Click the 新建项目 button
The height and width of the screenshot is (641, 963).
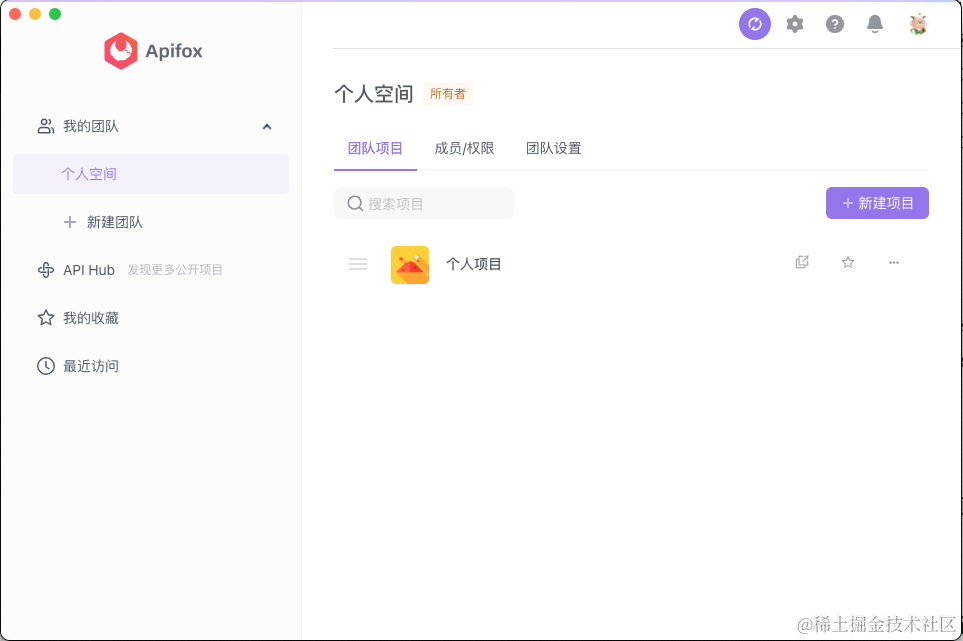tap(877, 203)
